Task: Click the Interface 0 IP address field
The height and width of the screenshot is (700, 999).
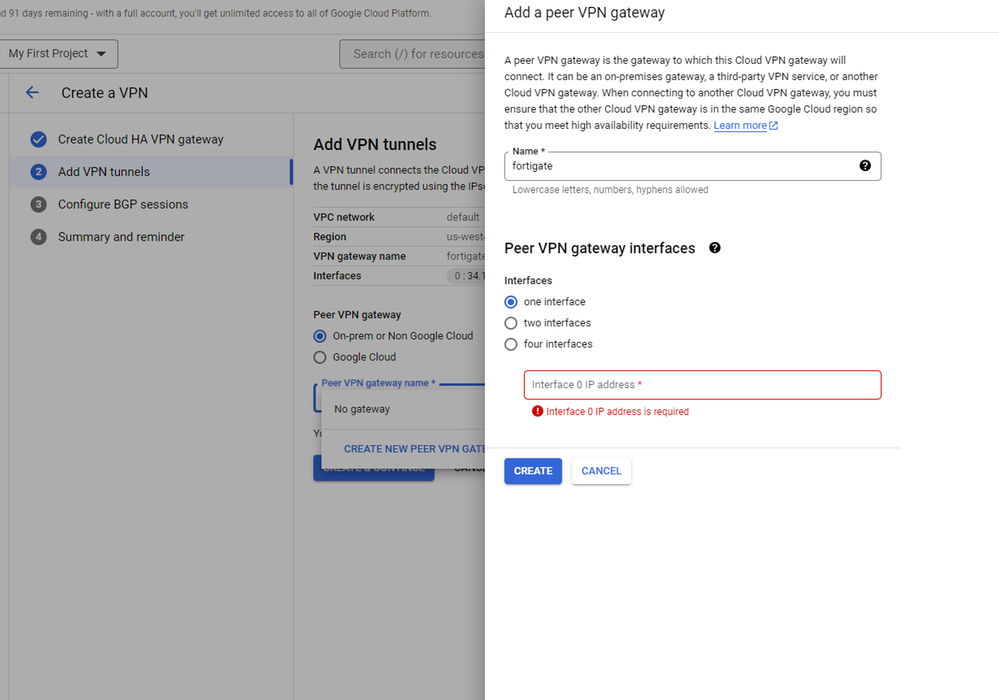Action: coord(702,385)
